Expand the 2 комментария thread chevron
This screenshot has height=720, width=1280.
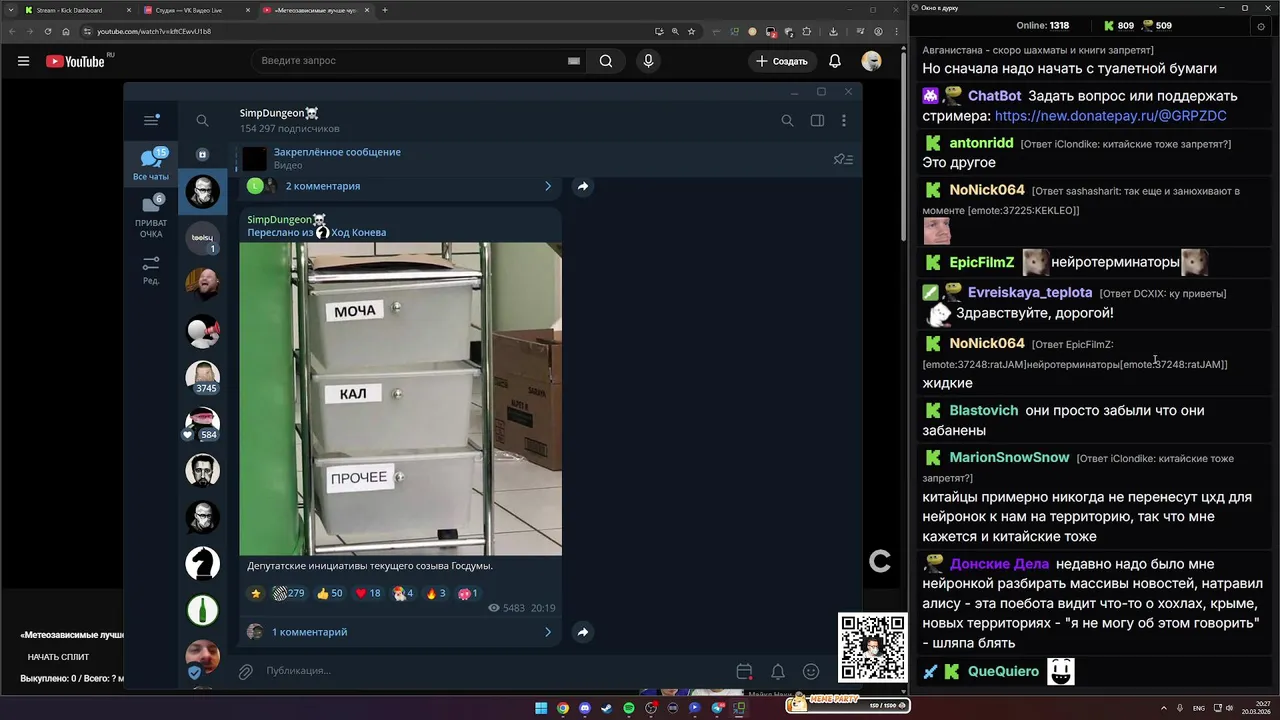pyautogui.click(x=547, y=186)
